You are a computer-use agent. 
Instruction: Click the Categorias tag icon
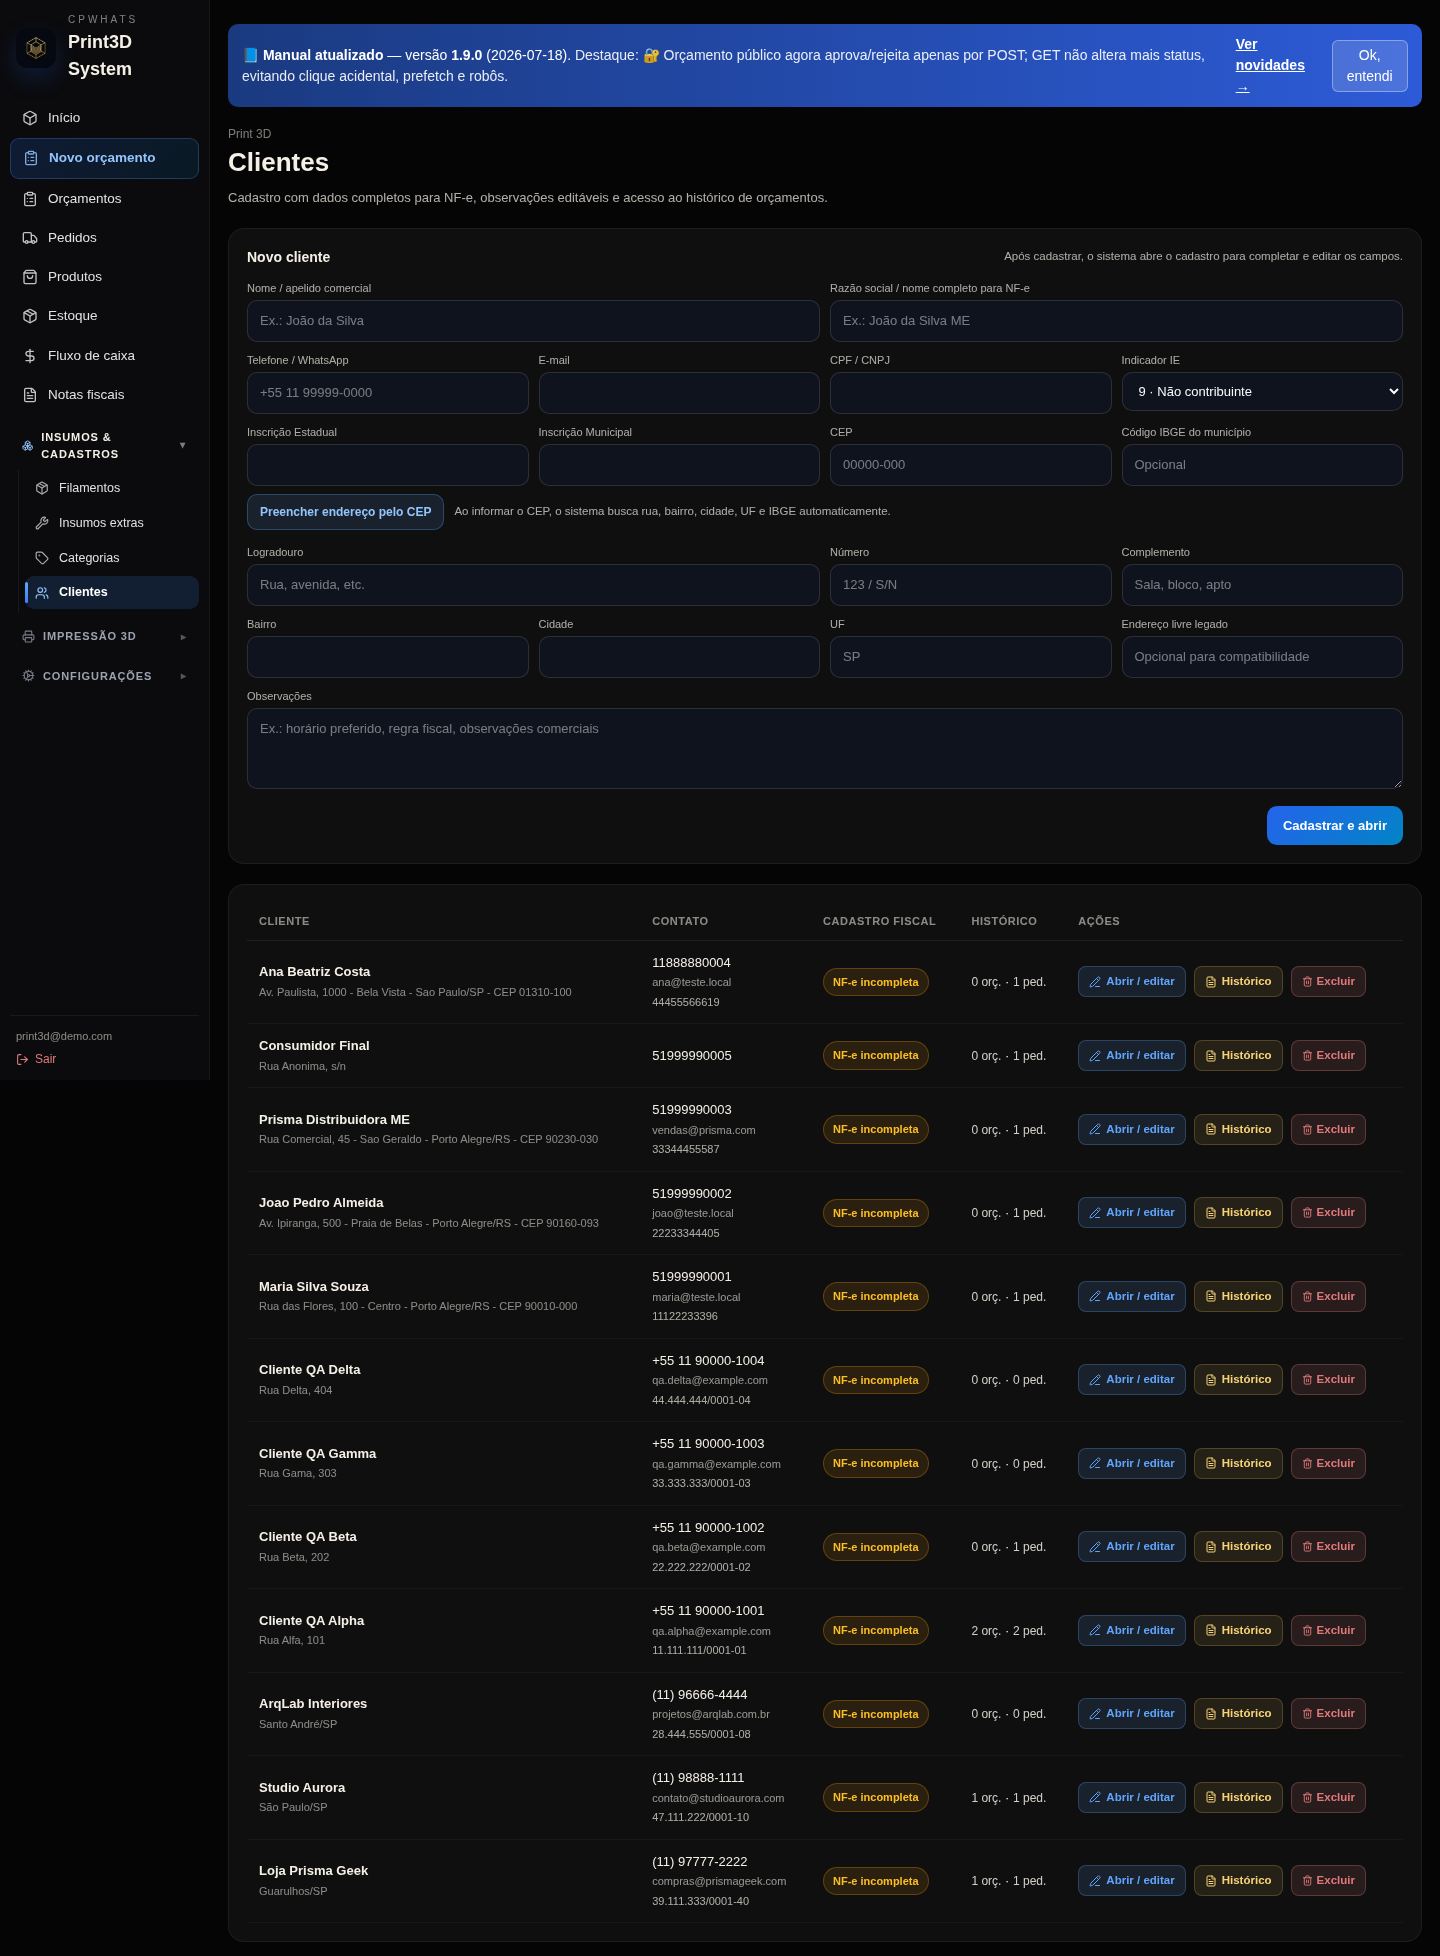pos(42,558)
